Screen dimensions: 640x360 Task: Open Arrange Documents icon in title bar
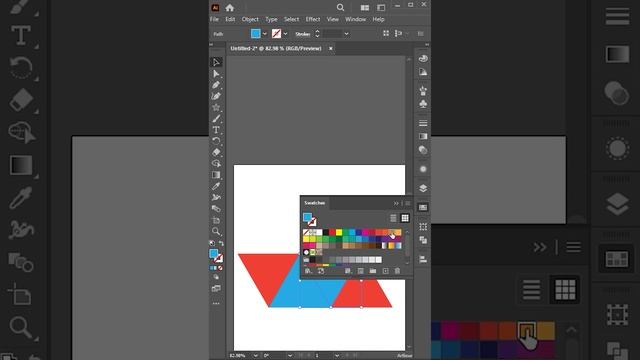click(x=364, y=8)
